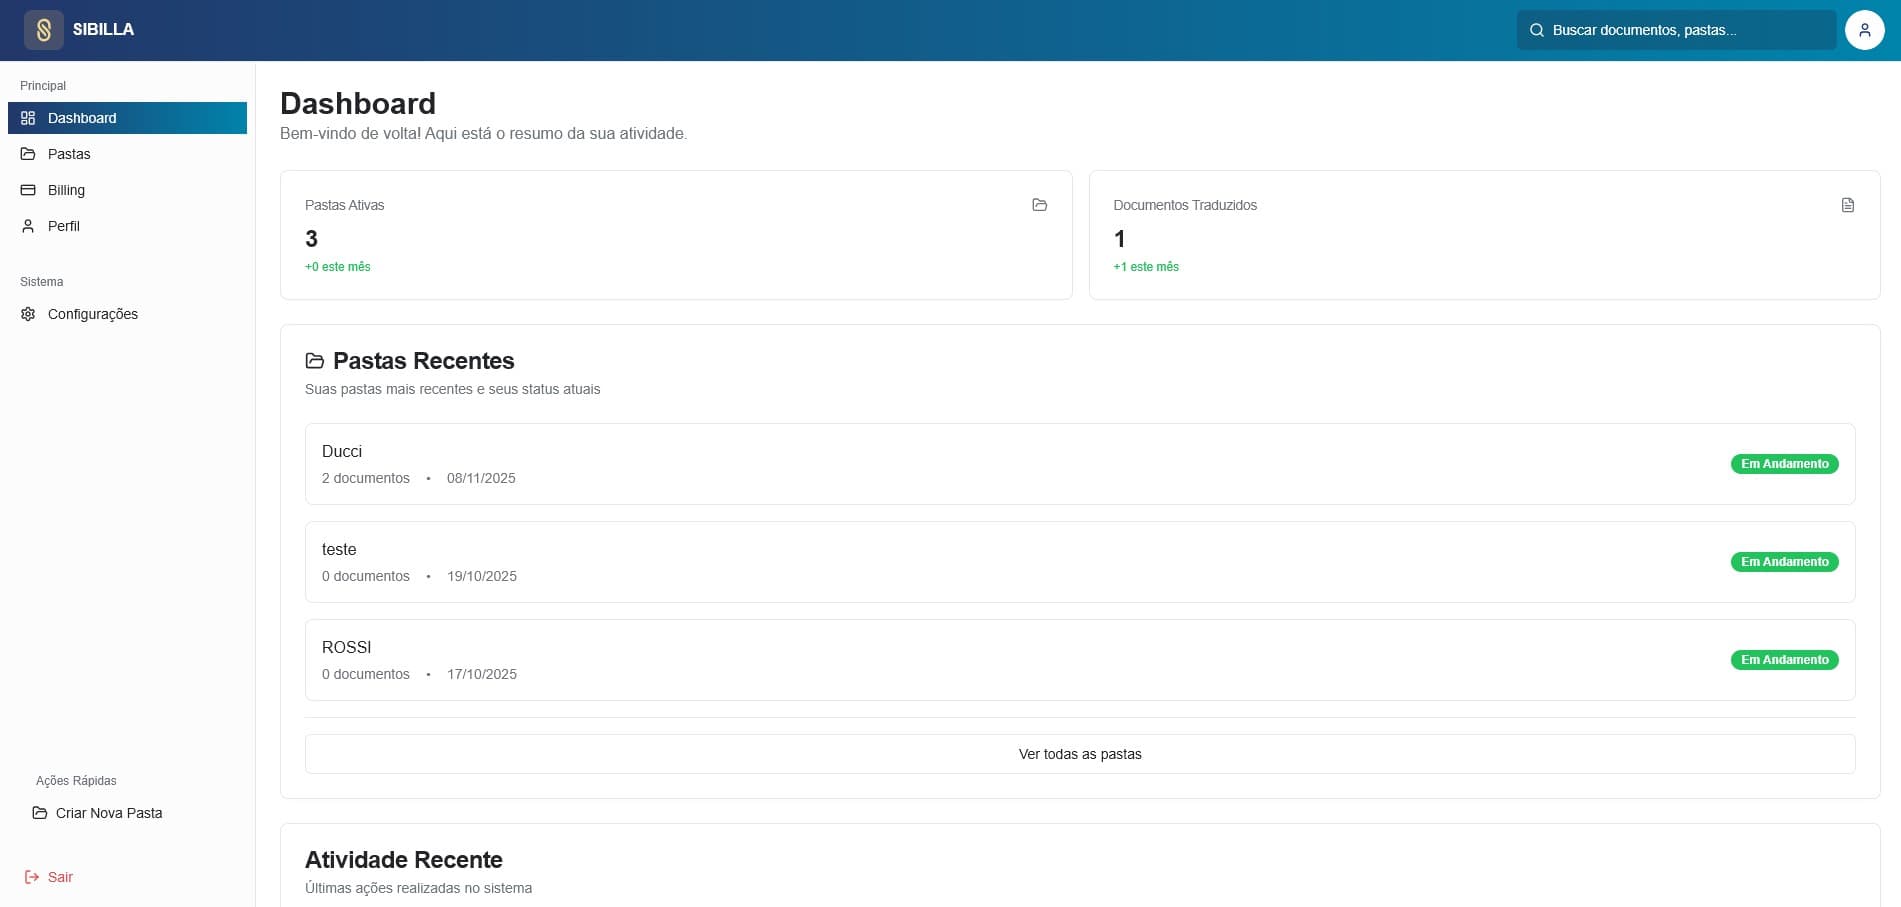1901x907 pixels.
Task: Toggle the Em Andamento badge on ROSSI folder
Action: [x=1784, y=659]
